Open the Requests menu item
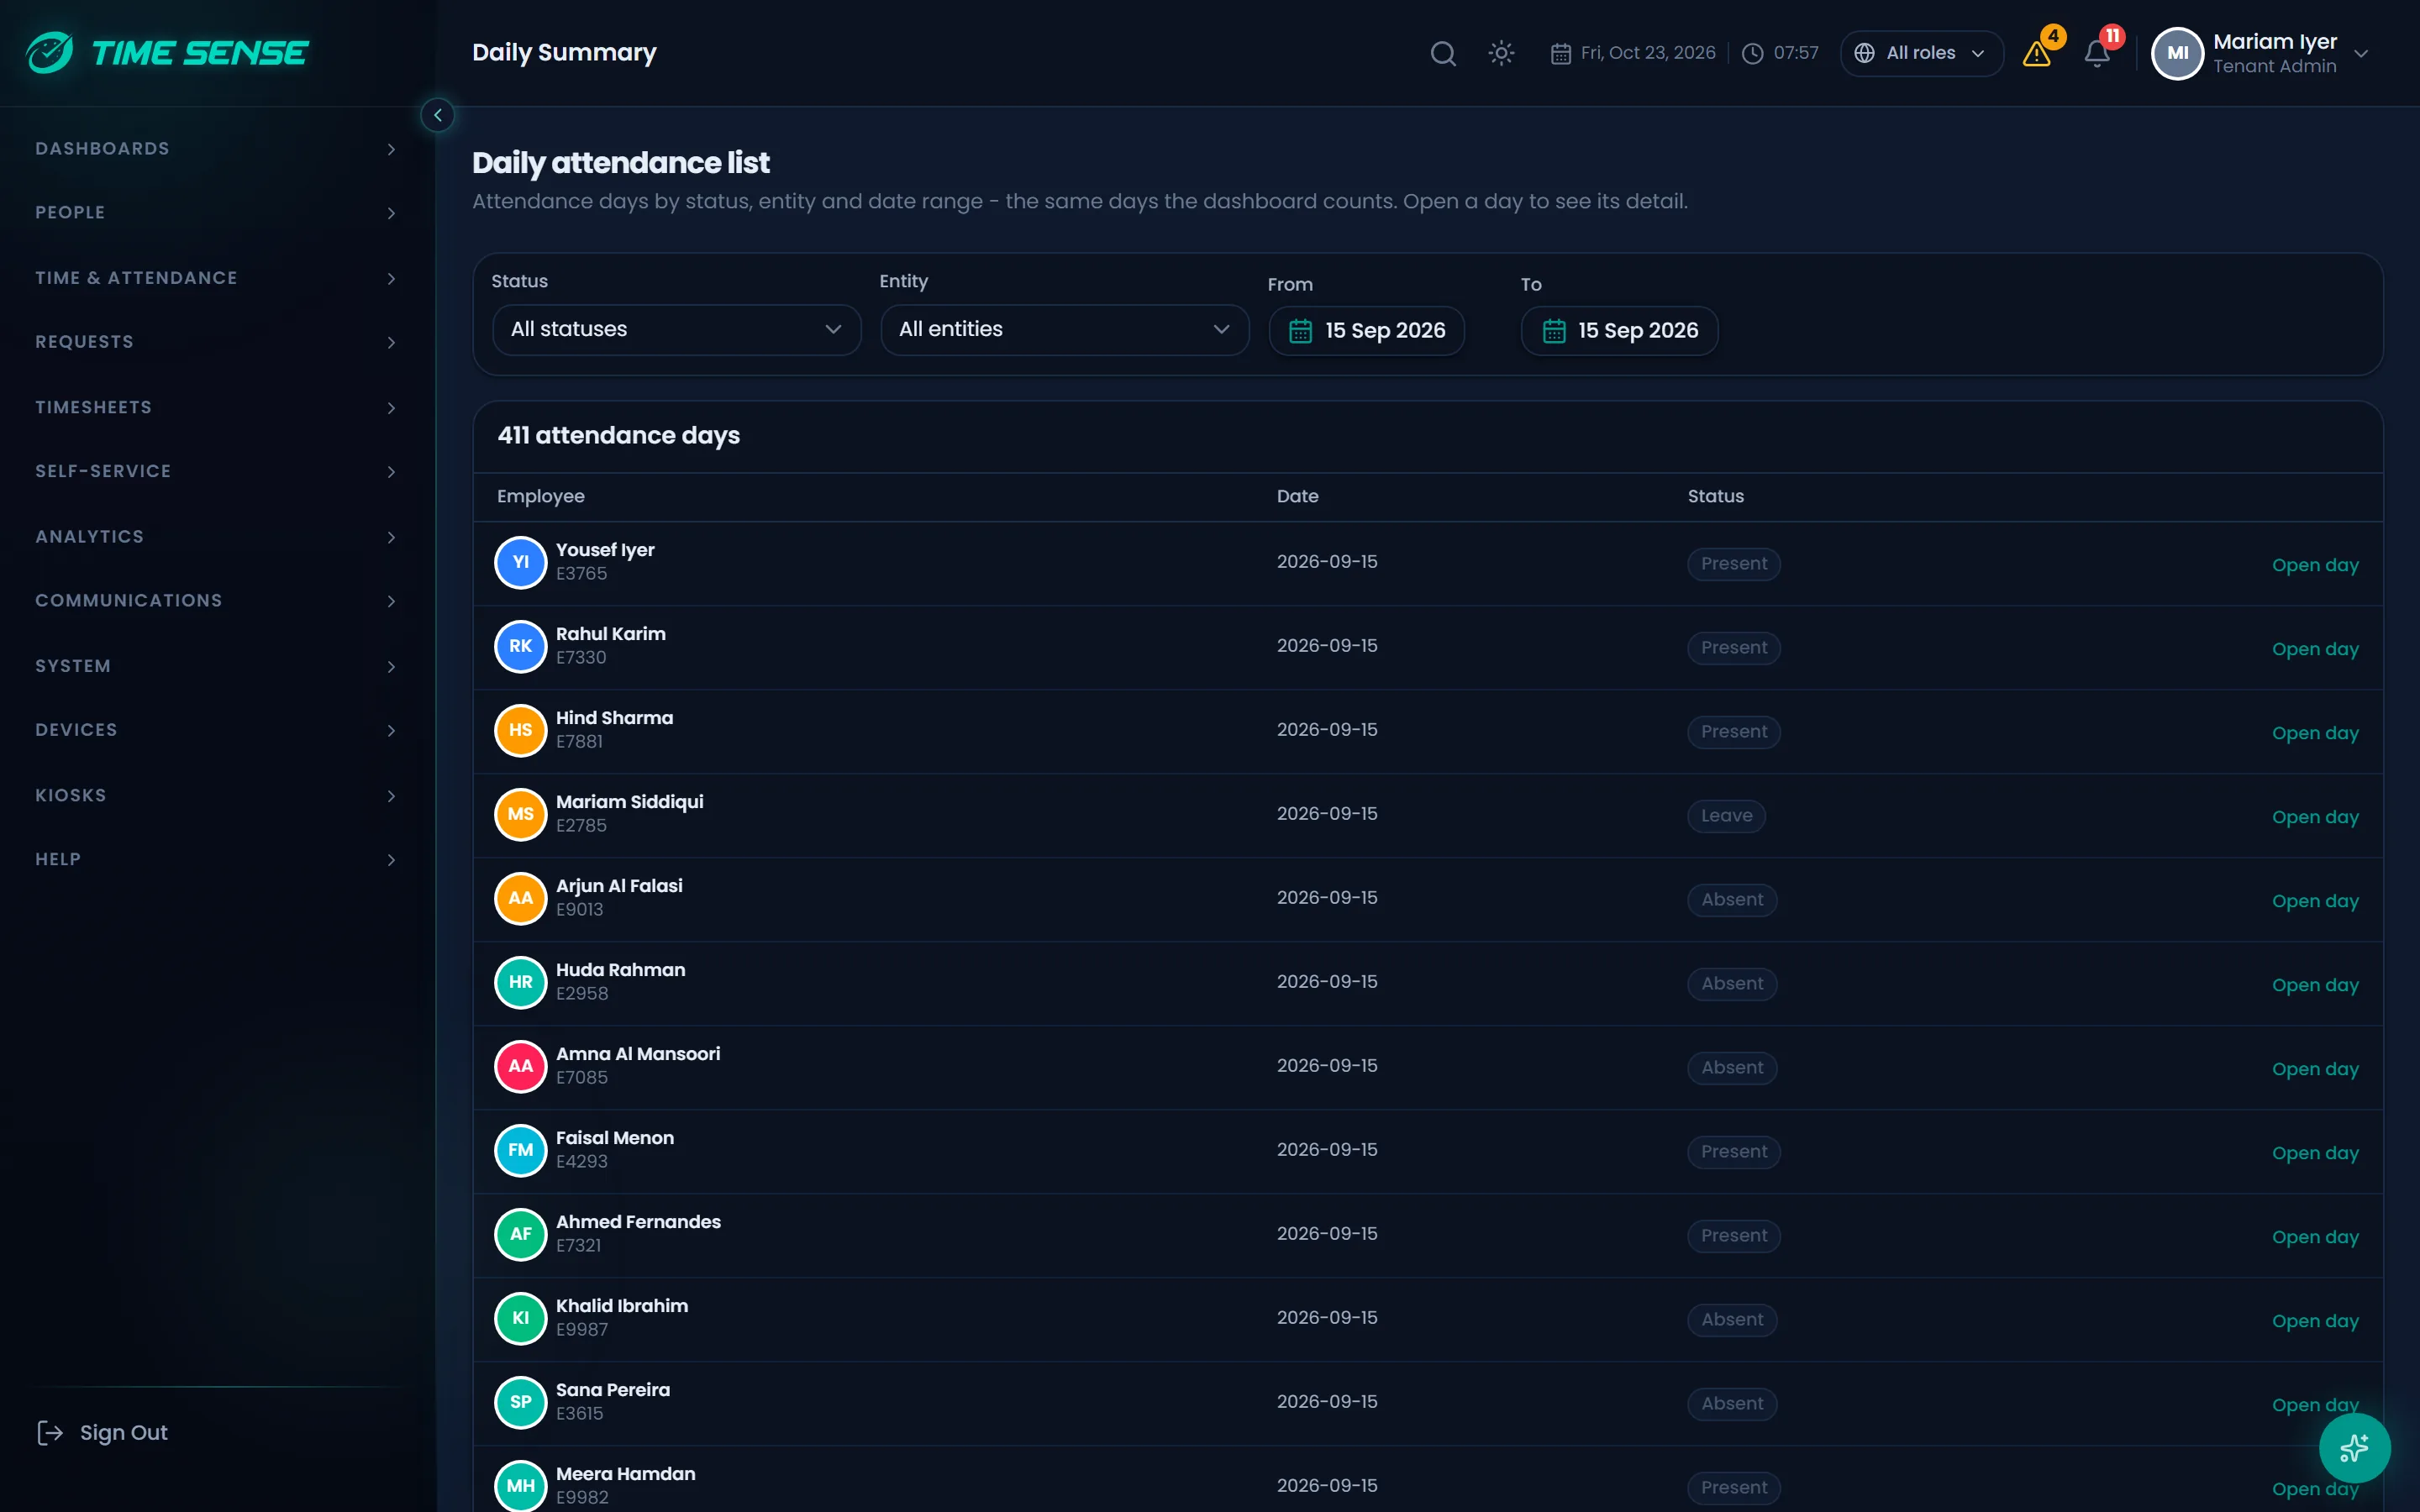This screenshot has height=1512, width=2420. coord(217,342)
